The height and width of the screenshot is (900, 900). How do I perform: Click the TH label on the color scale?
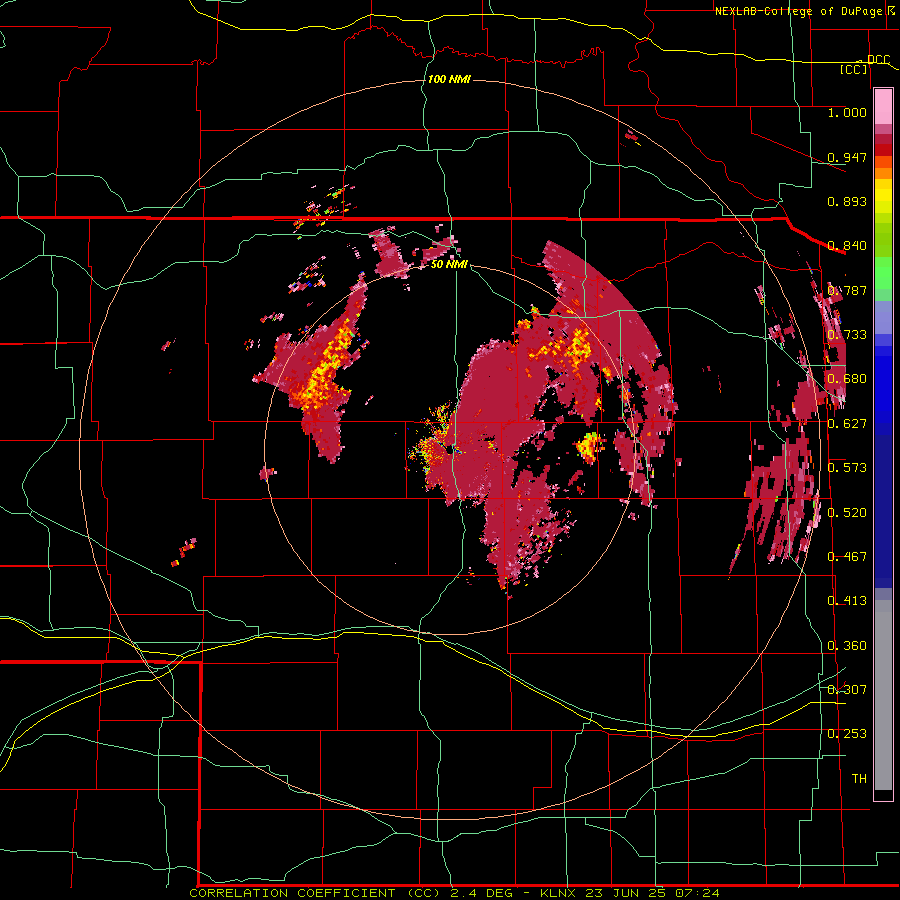(859, 778)
